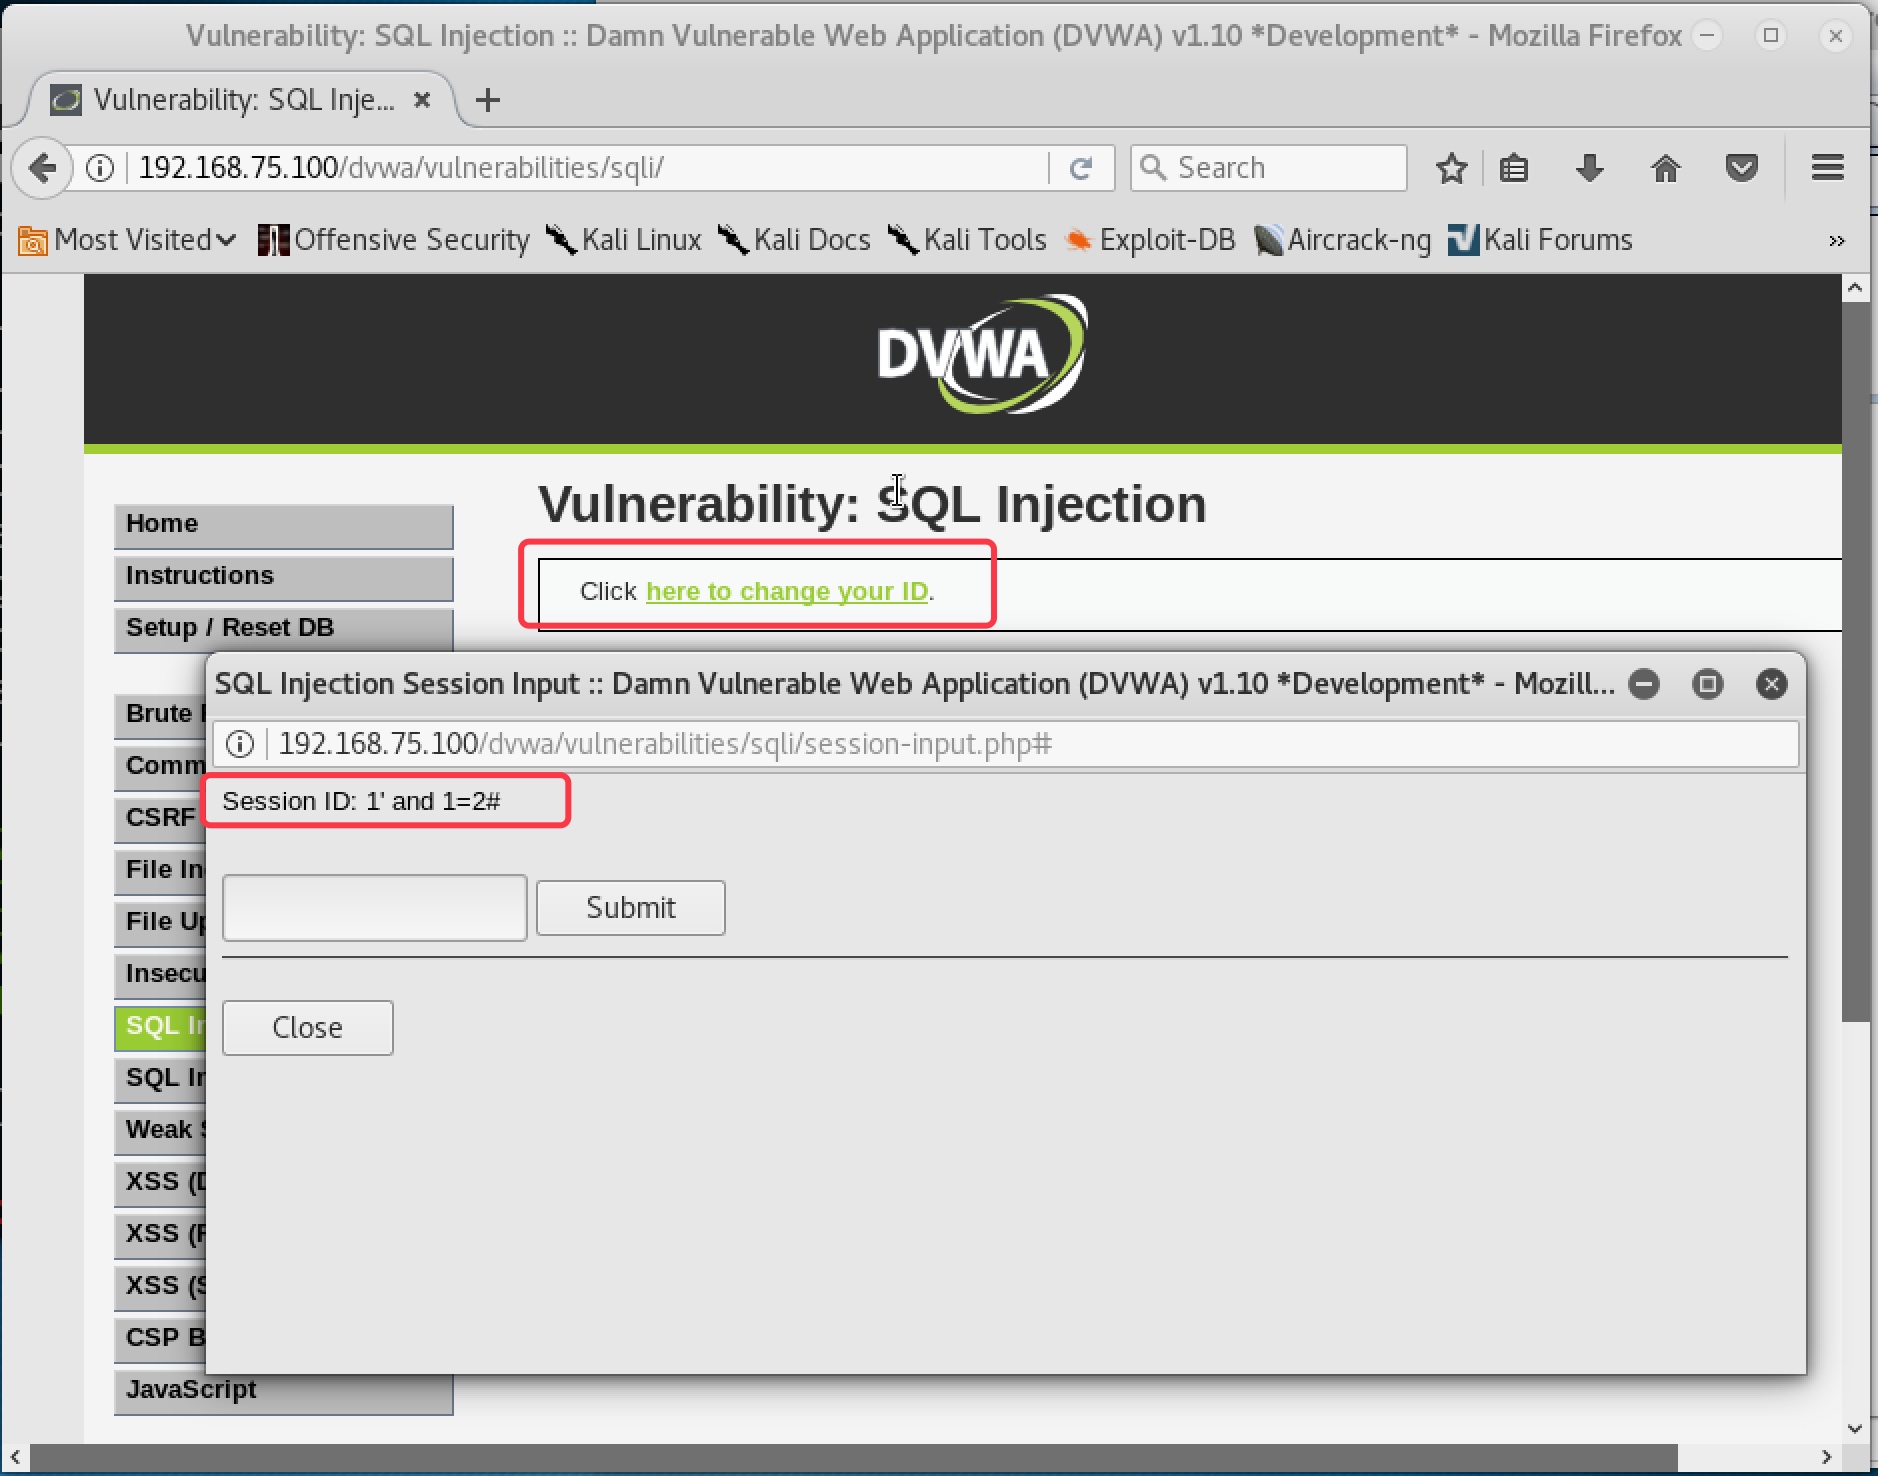
Task: Click the DVWA logo
Action: click(981, 354)
